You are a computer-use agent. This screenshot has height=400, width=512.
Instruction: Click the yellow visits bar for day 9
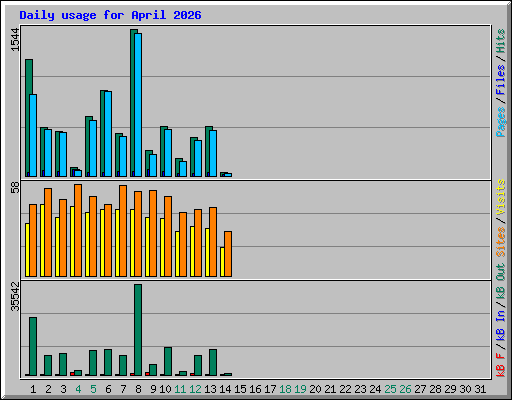point(147,247)
